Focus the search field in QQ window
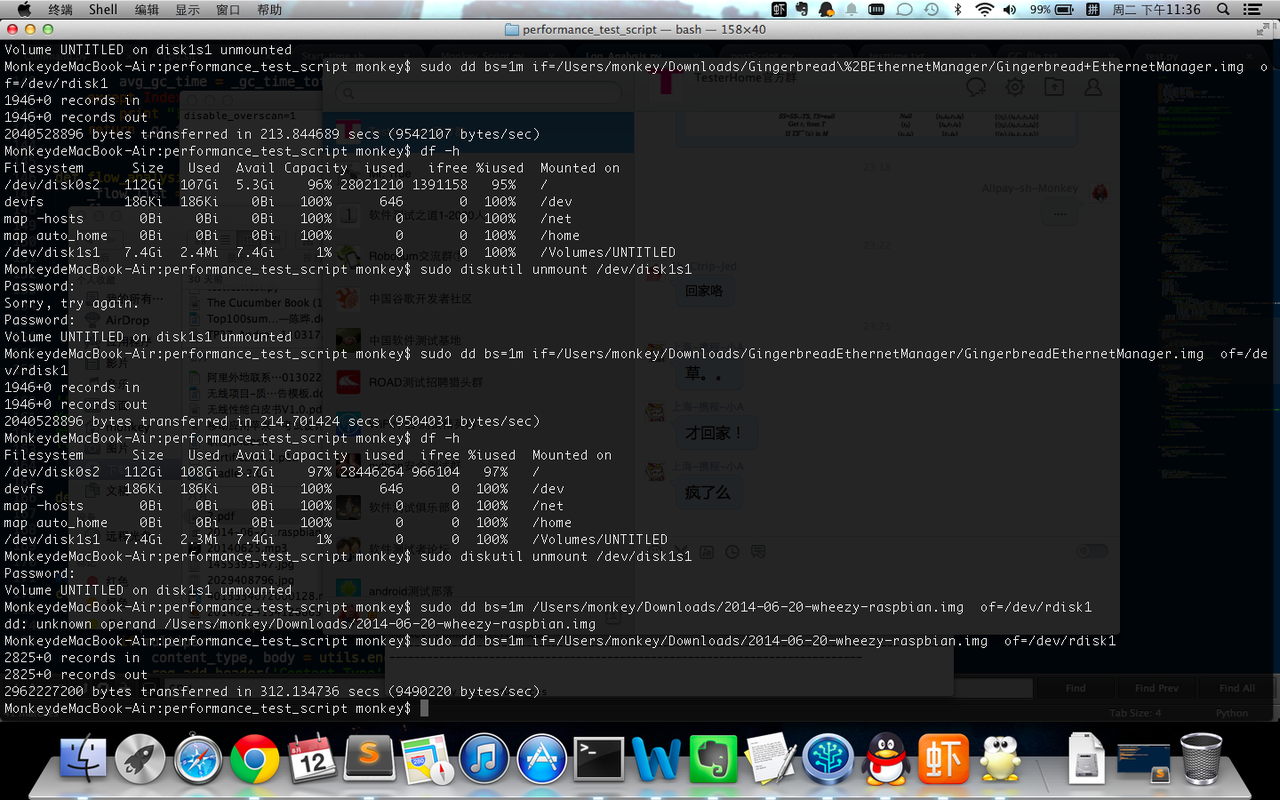 [x=478, y=93]
